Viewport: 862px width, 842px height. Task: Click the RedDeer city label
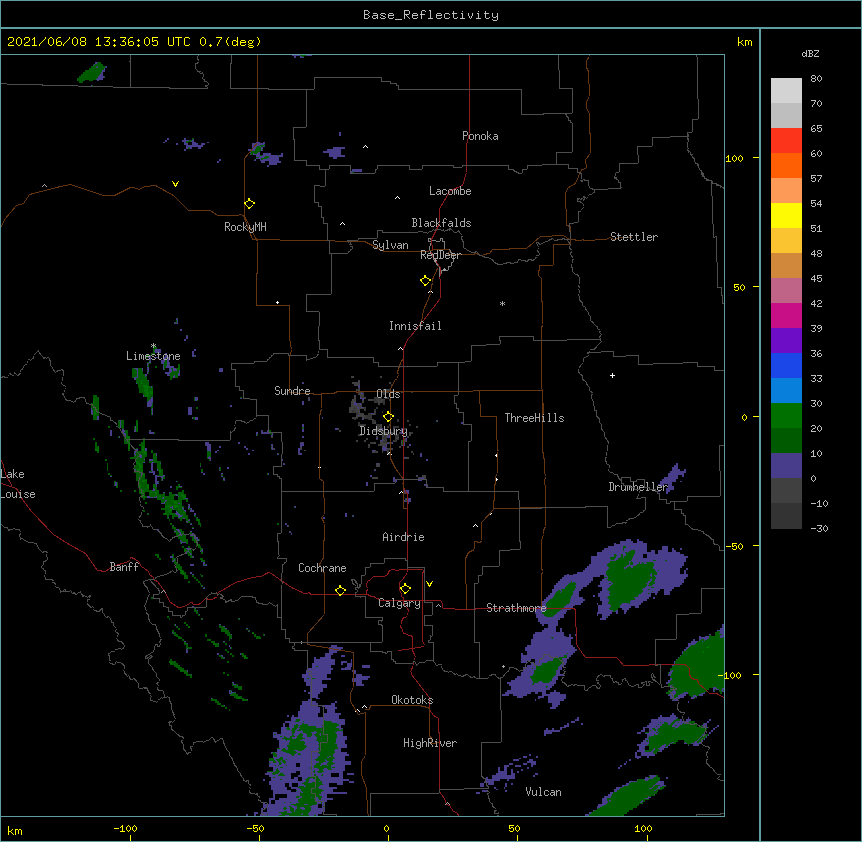tap(440, 255)
